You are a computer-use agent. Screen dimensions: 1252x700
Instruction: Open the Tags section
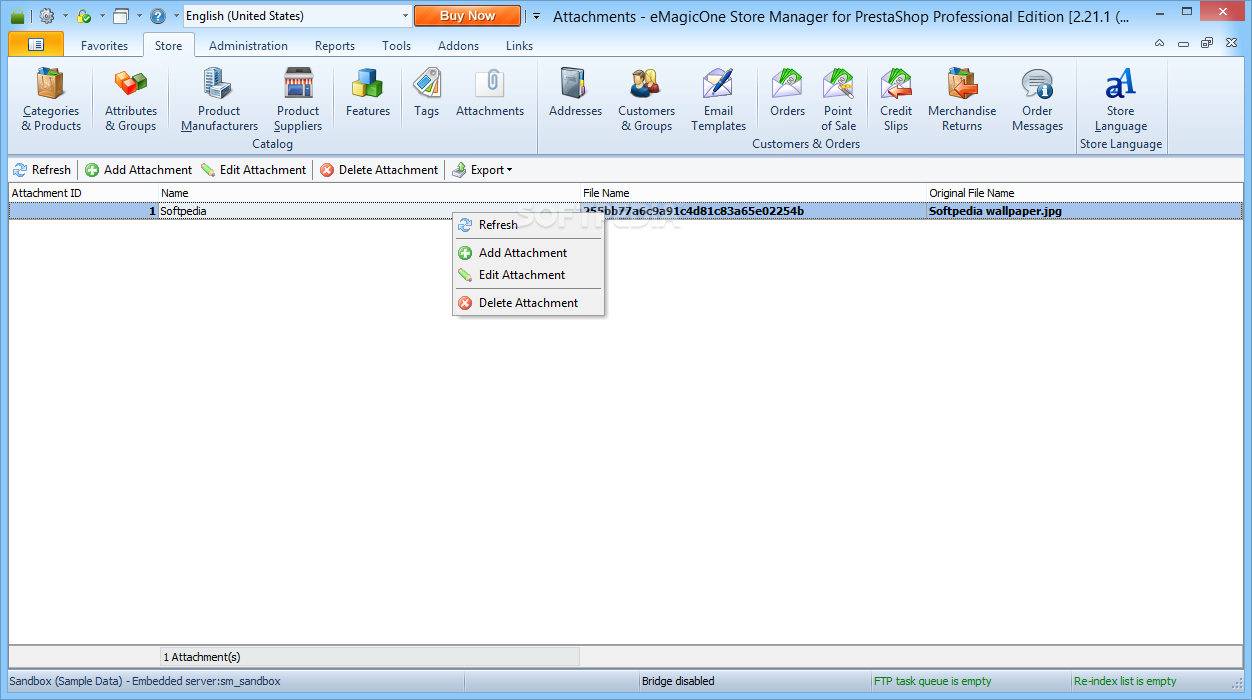pyautogui.click(x=427, y=94)
